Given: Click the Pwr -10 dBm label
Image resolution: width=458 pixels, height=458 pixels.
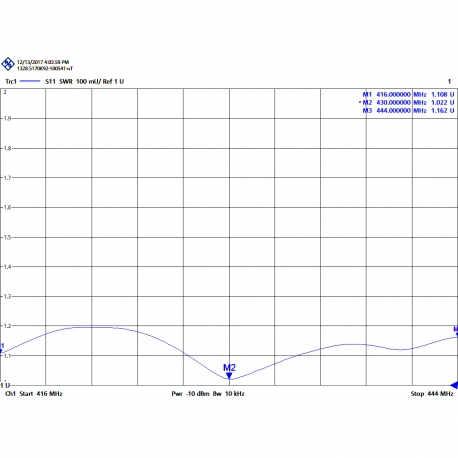Looking at the screenshot, I should (x=190, y=394).
